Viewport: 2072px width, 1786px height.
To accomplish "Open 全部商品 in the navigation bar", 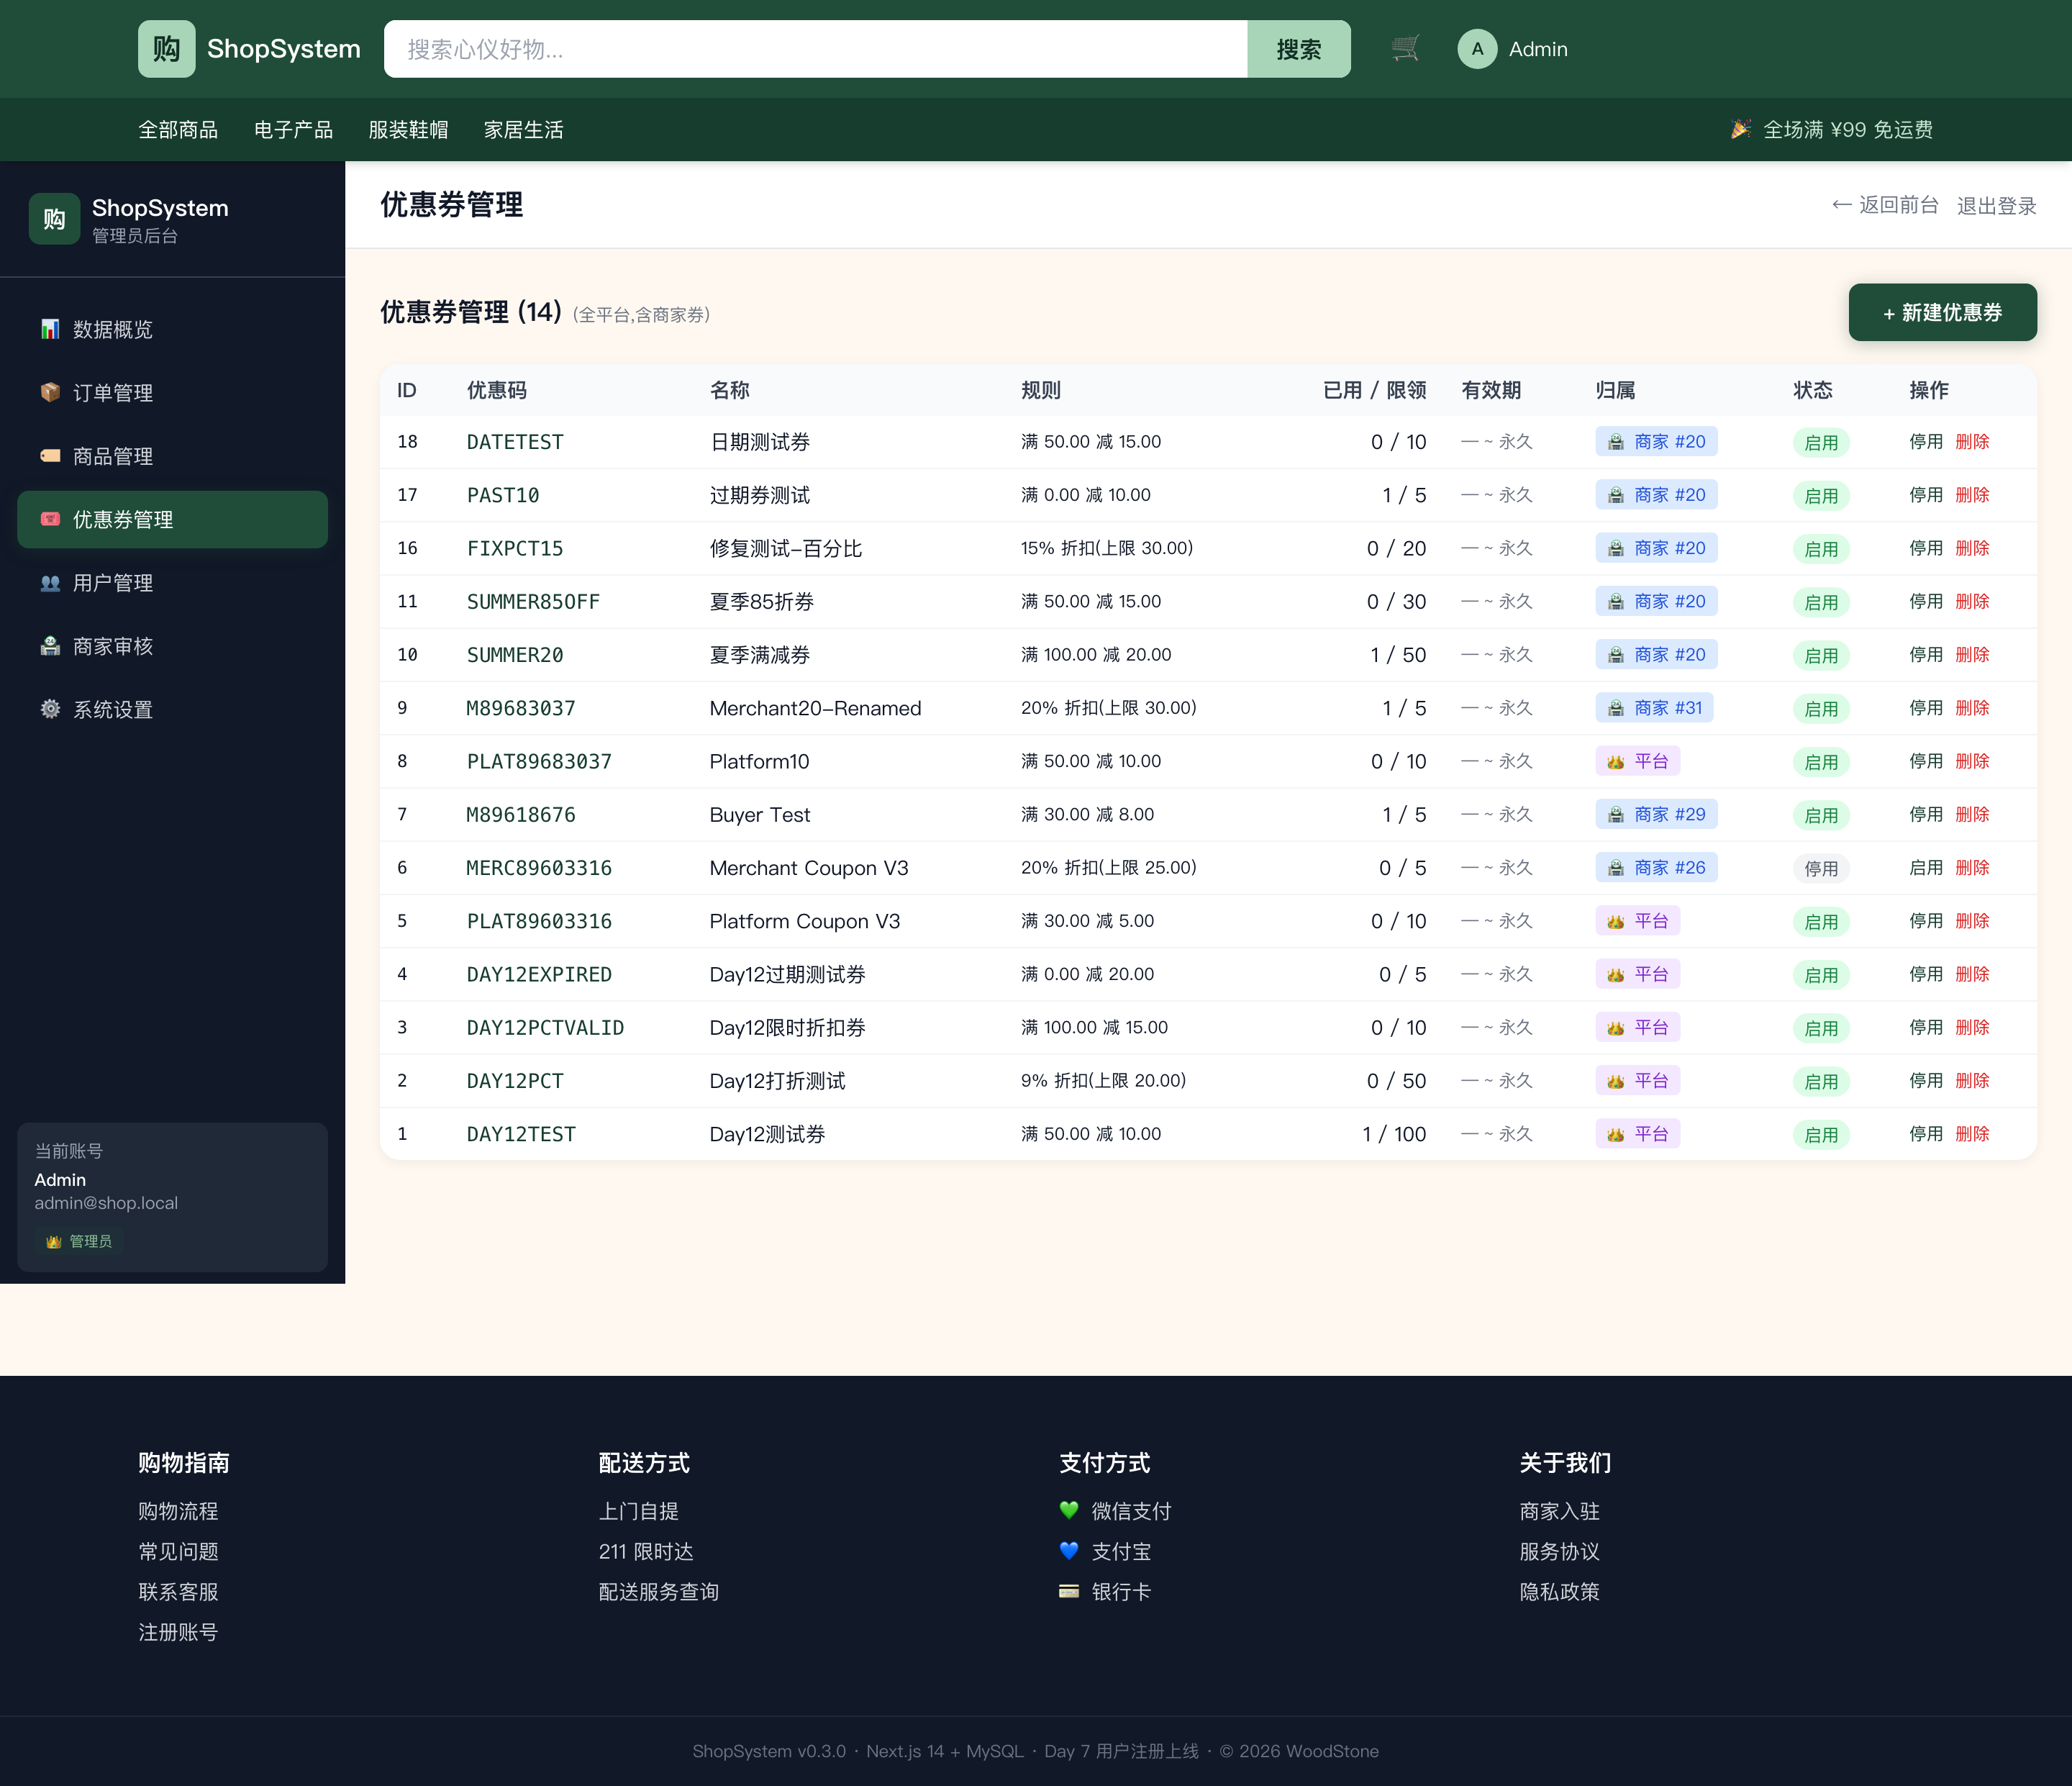I will pyautogui.click(x=178, y=130).
